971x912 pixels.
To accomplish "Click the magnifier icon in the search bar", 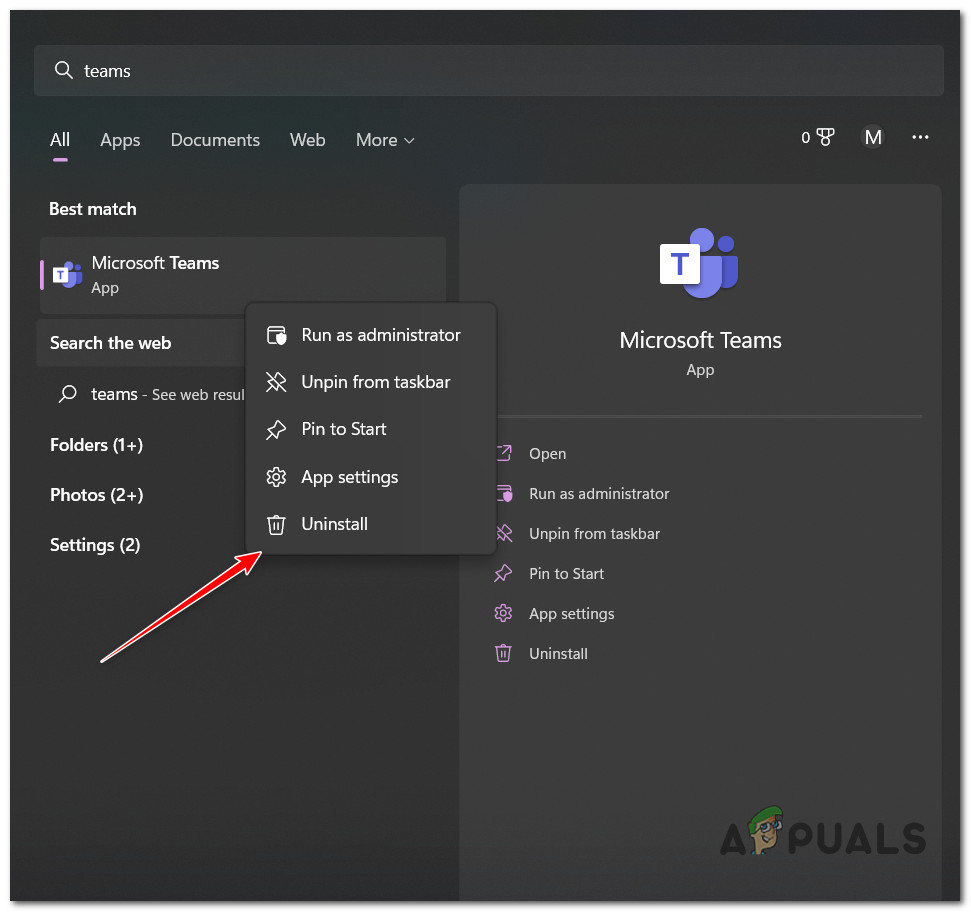I will (x=63, y=70).
